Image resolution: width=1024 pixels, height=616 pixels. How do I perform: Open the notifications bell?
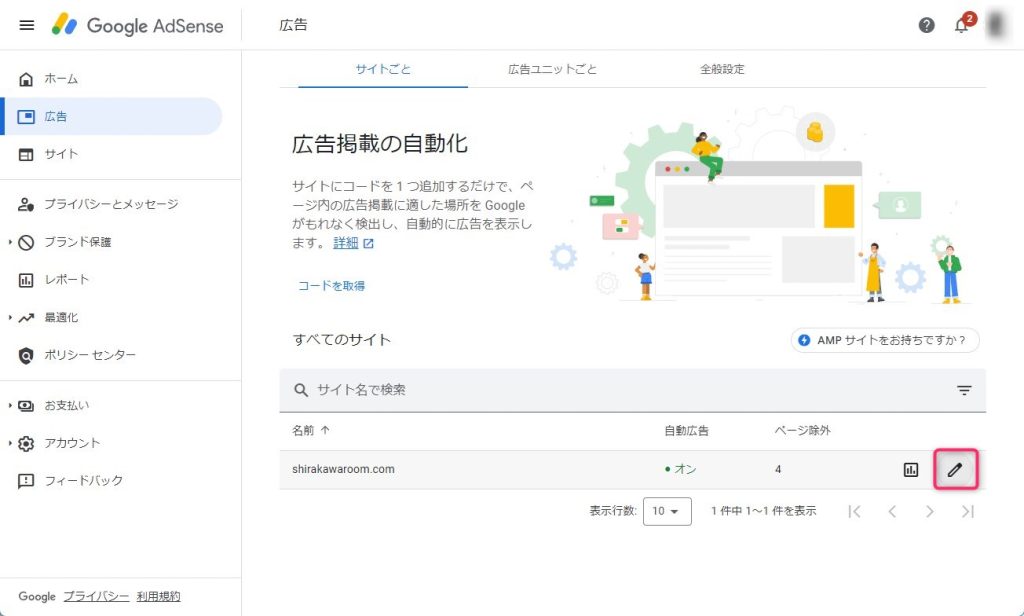tap(962, 25)
